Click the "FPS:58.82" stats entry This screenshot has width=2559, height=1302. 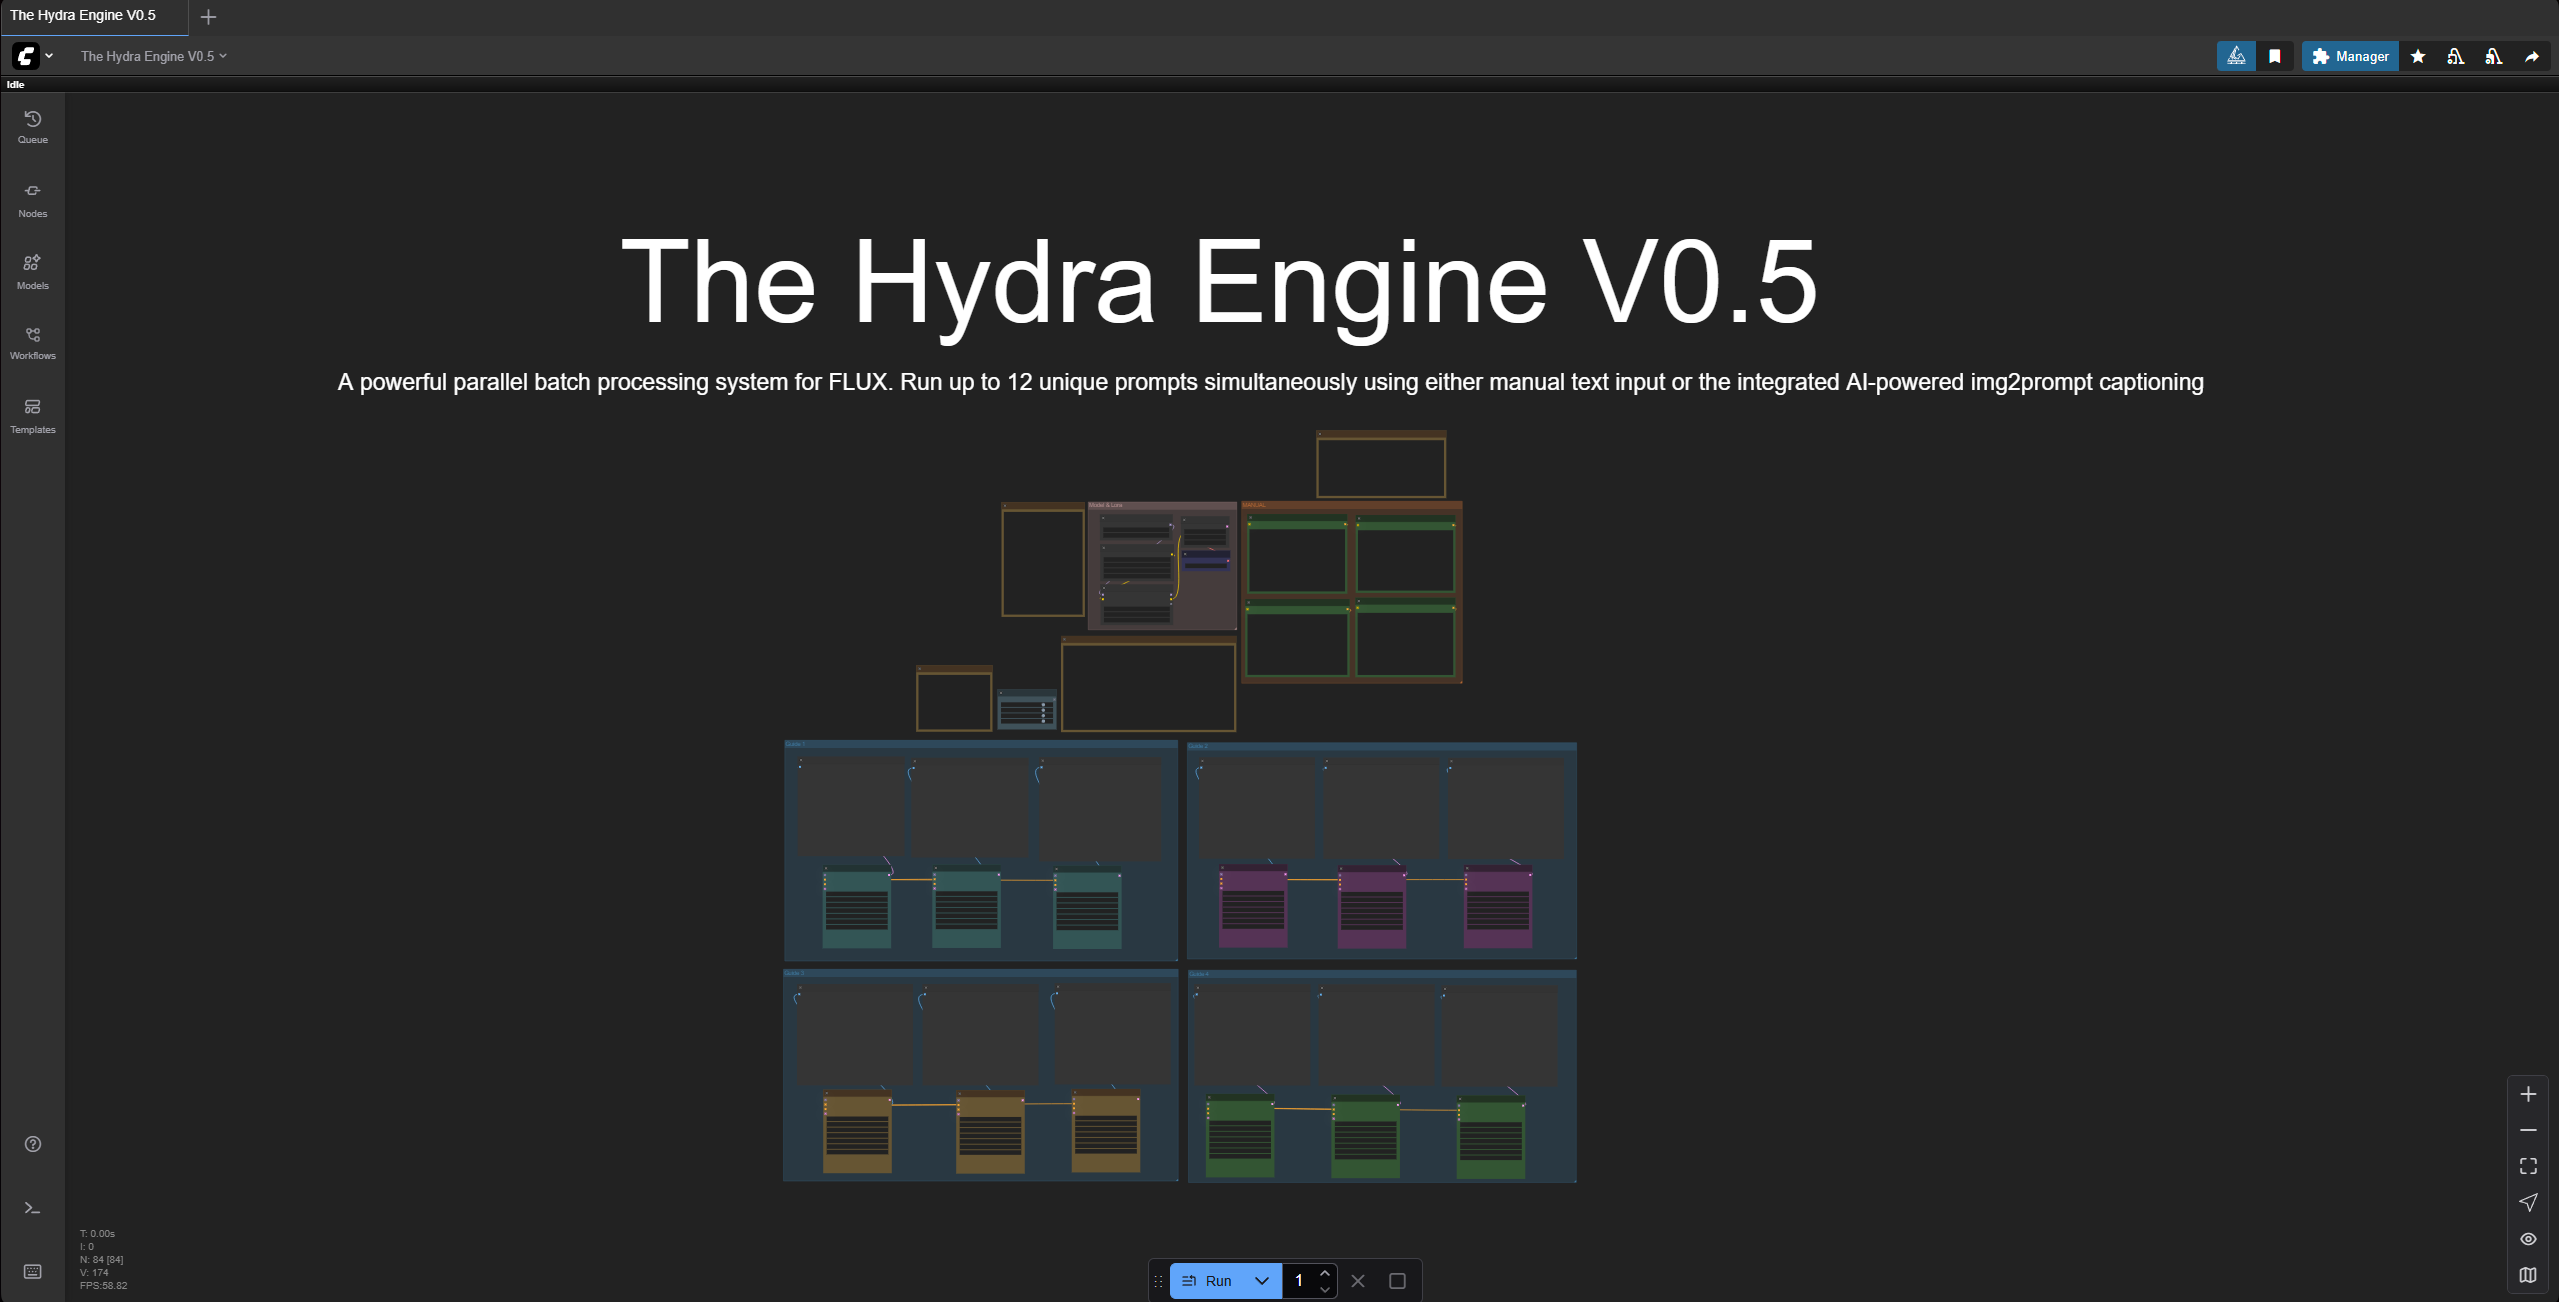103,1286
